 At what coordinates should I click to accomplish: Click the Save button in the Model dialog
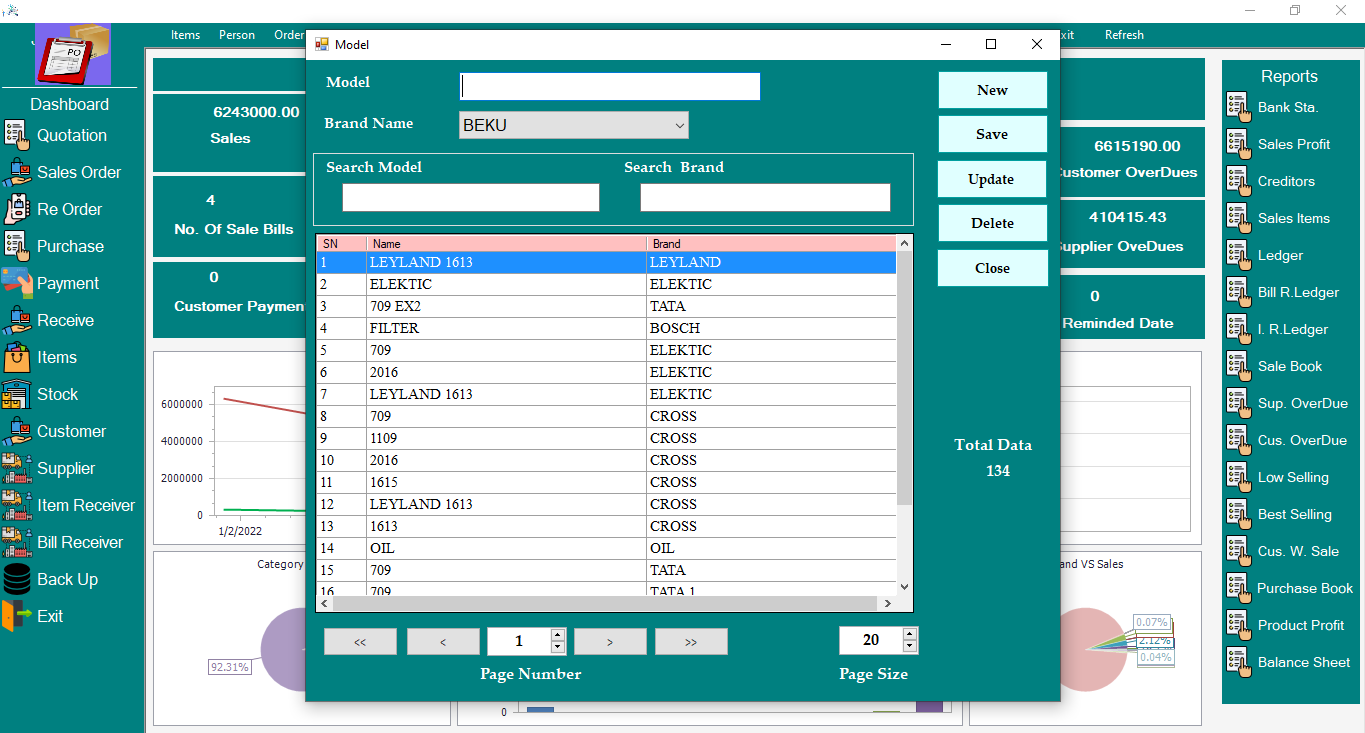tap(992, 134)
